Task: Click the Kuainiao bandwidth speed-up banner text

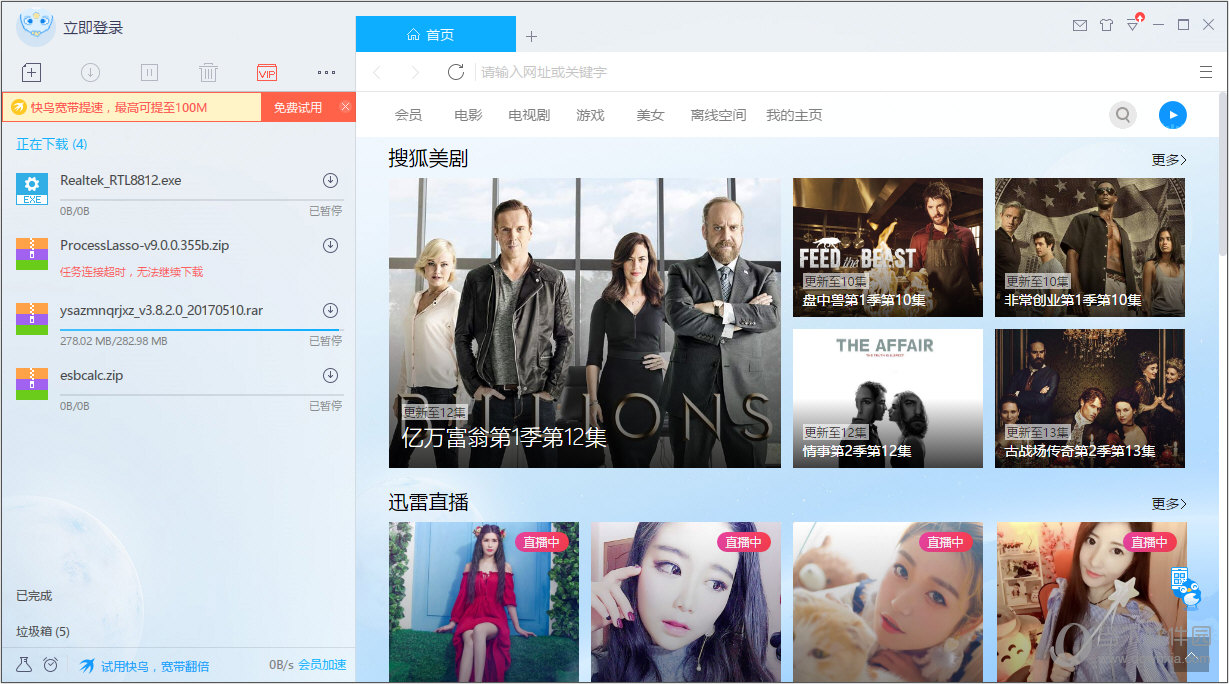Action: tap(118, 107)
